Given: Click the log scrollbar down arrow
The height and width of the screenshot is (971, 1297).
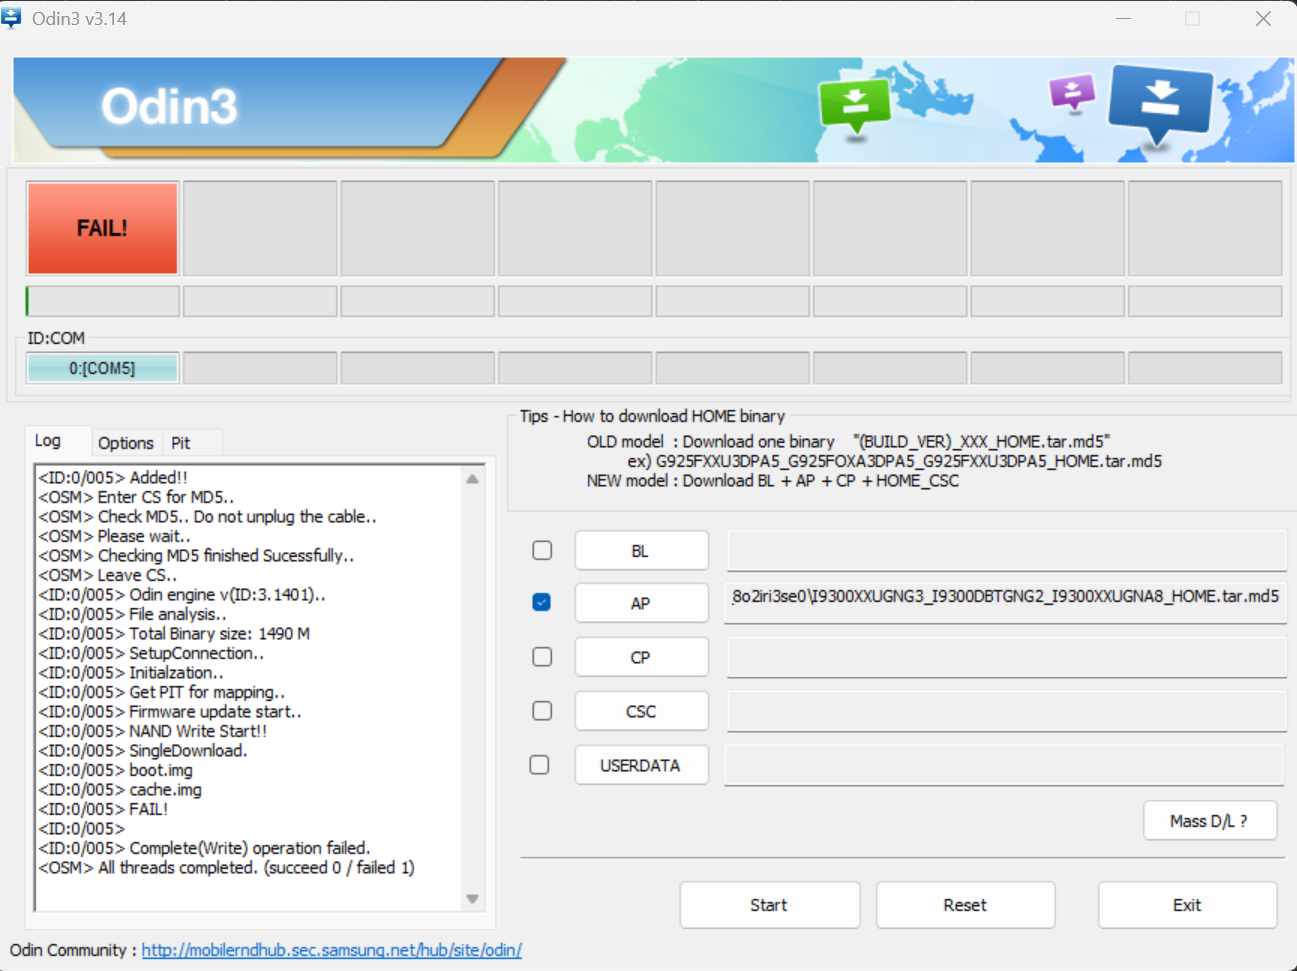Looking at the screenshot, I should tap(473, 899).
